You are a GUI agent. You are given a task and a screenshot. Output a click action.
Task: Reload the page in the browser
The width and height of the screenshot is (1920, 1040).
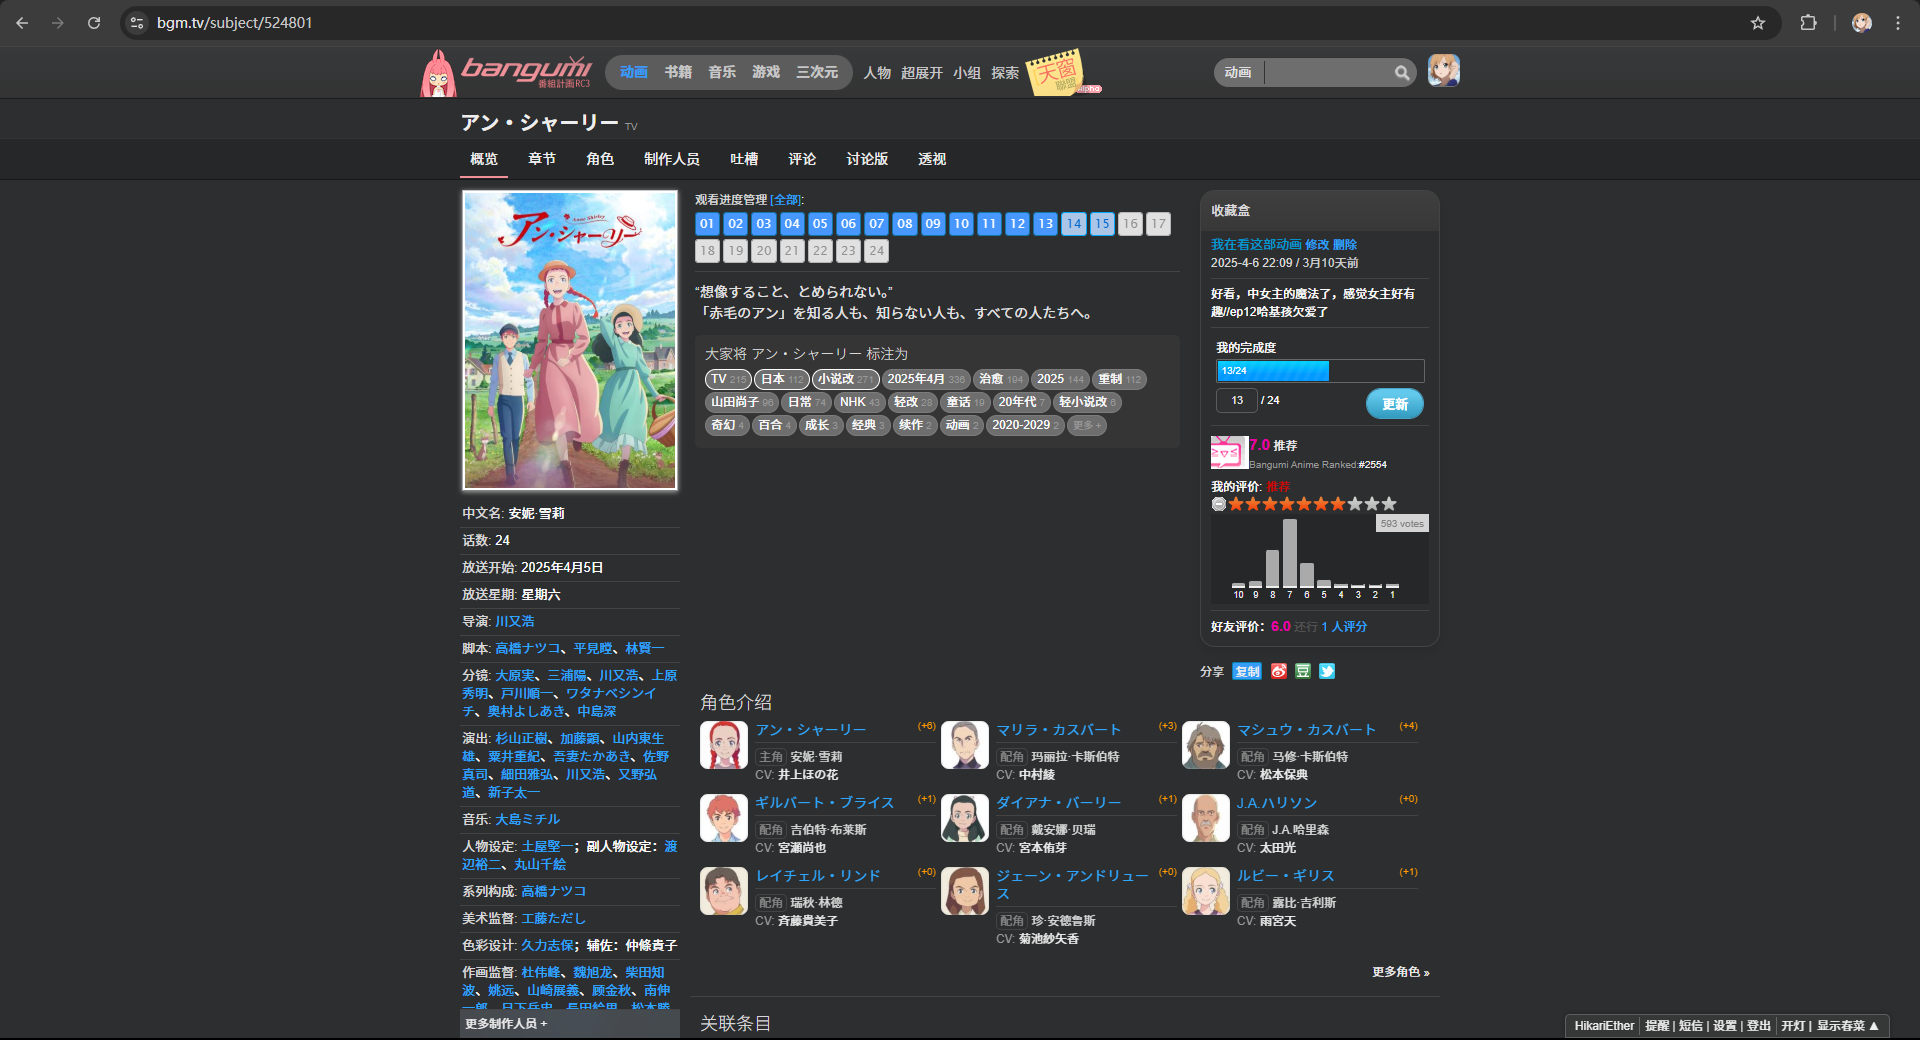pos(94,22)
